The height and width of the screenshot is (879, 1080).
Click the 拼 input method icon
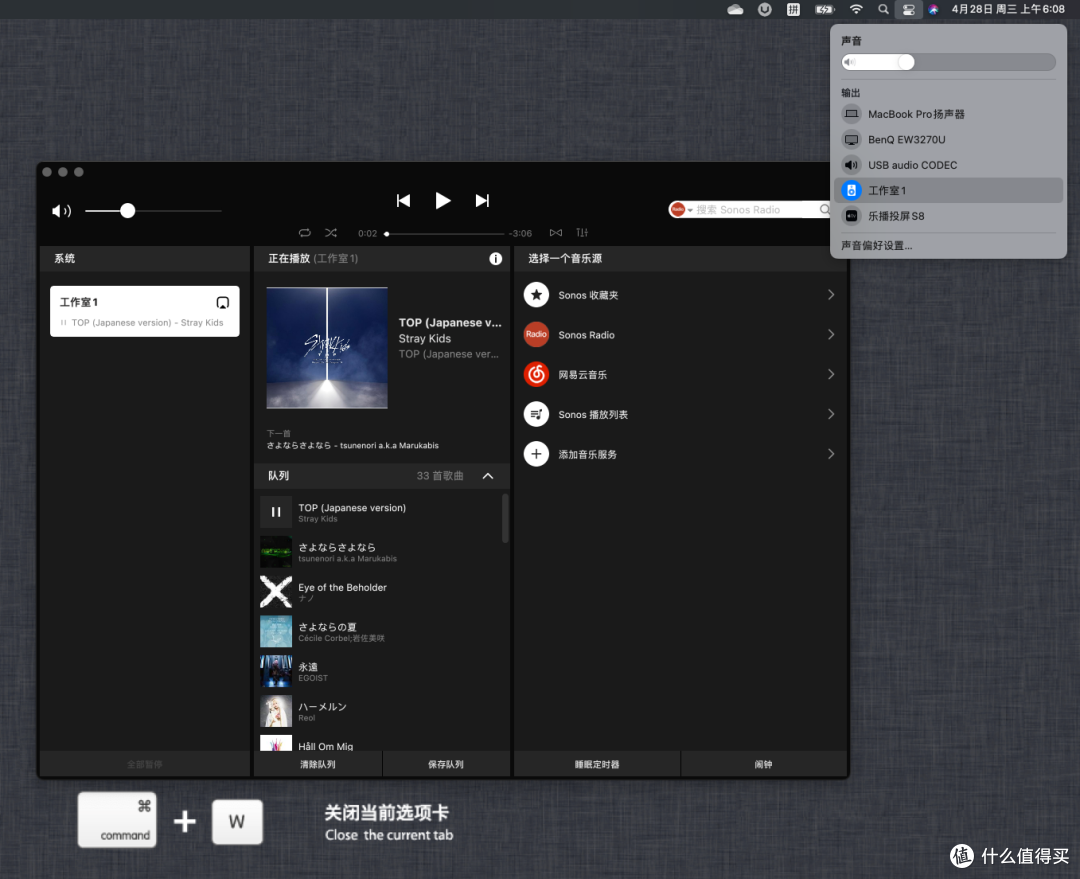pyautogui.click(x=793, y=10)
